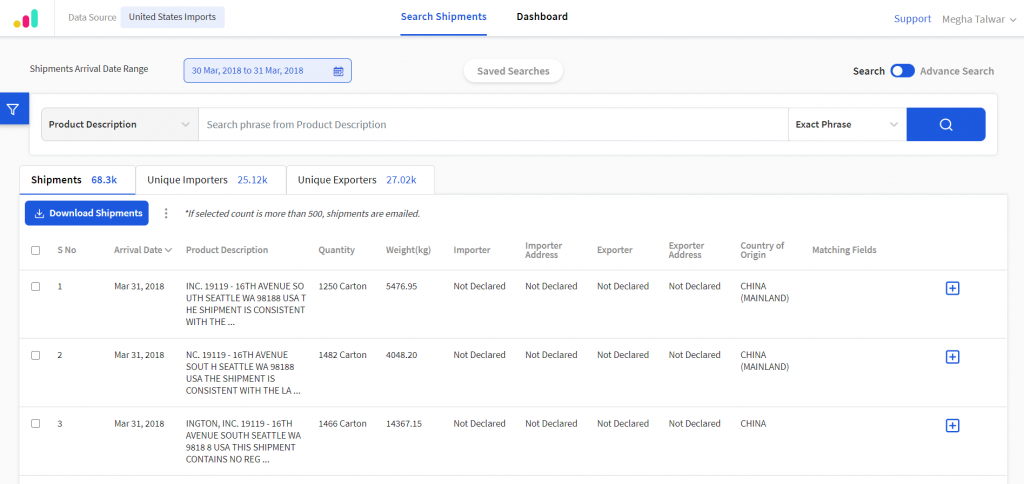Click the colorful bar-chart app logo

click(25, 18)
